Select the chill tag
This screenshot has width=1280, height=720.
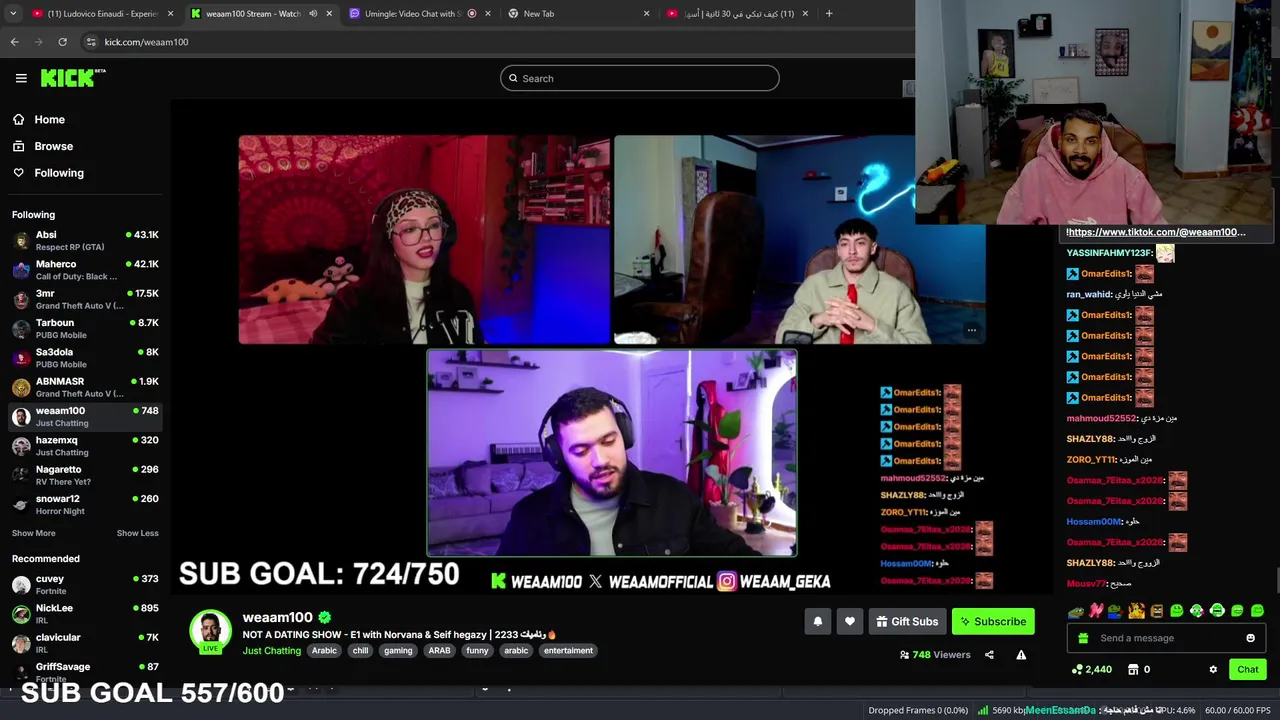tap(360, 651)
